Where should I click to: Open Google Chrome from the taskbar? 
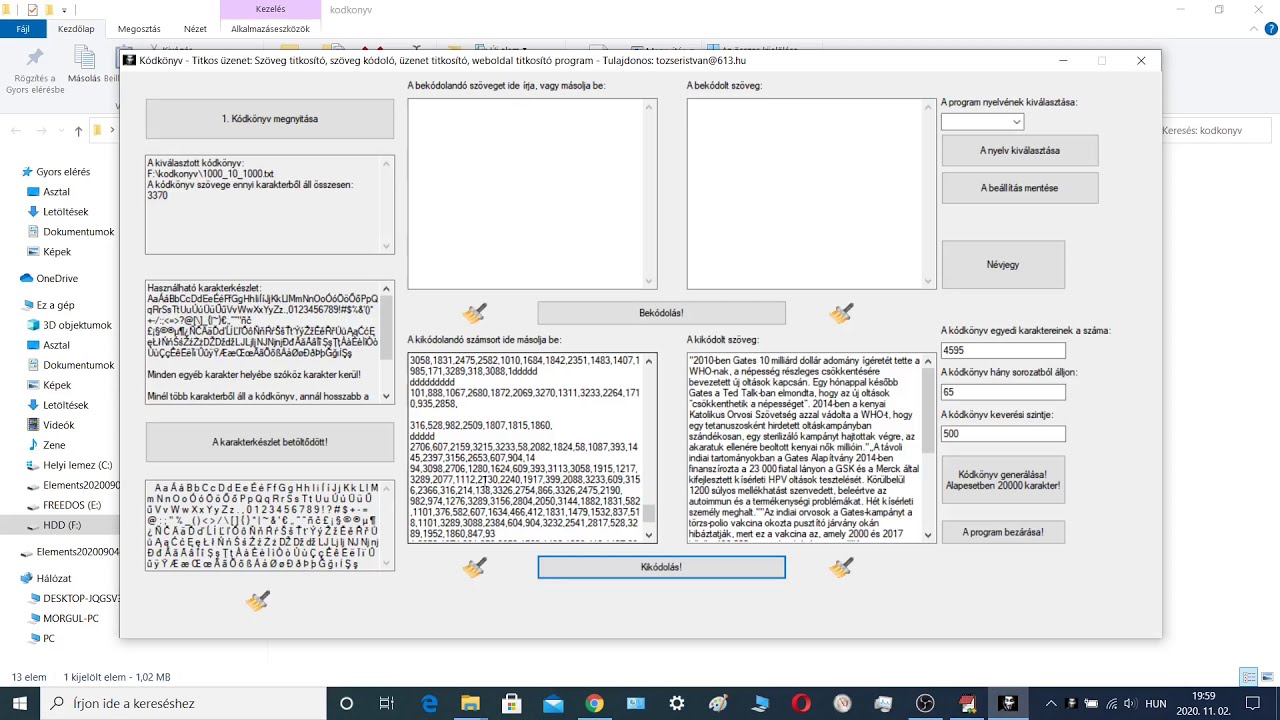pos(594,704)
